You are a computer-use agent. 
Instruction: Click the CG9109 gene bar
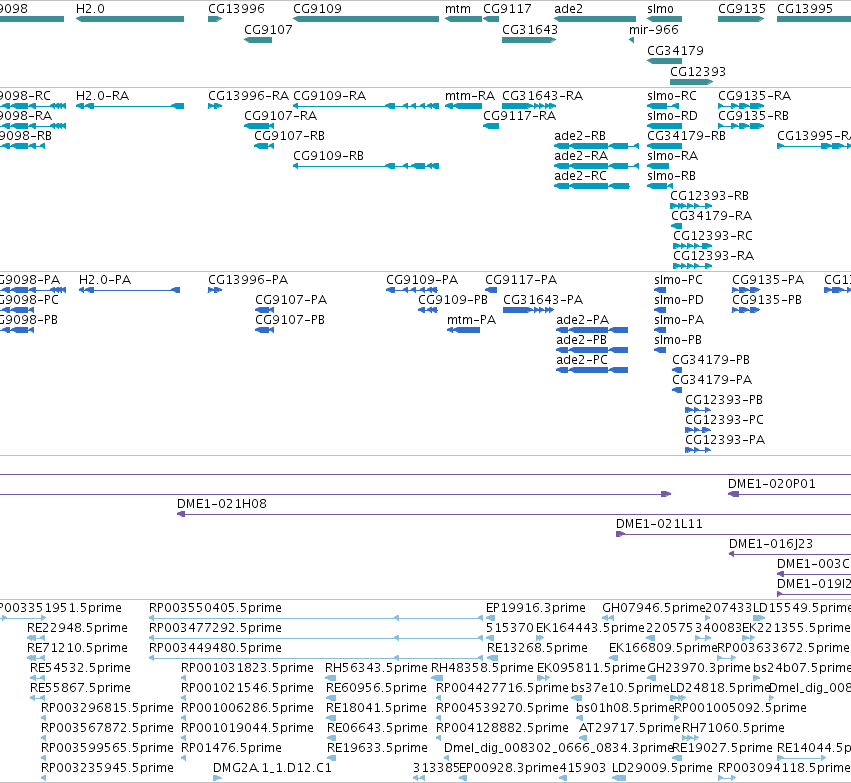(x=366, y=19)
